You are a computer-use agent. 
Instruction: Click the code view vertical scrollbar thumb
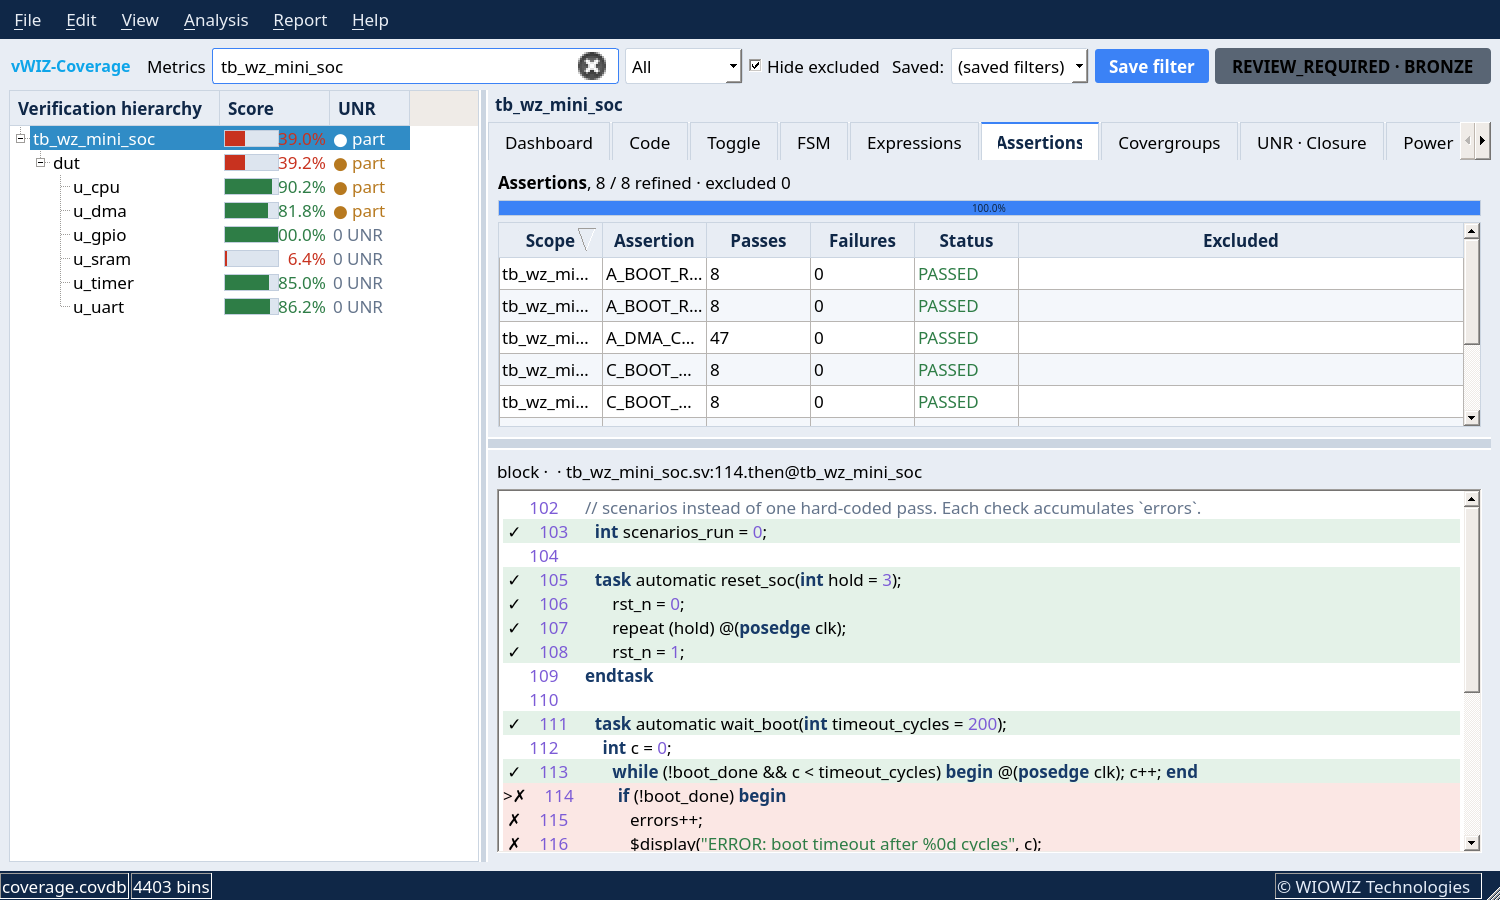tap(1471, 599)
